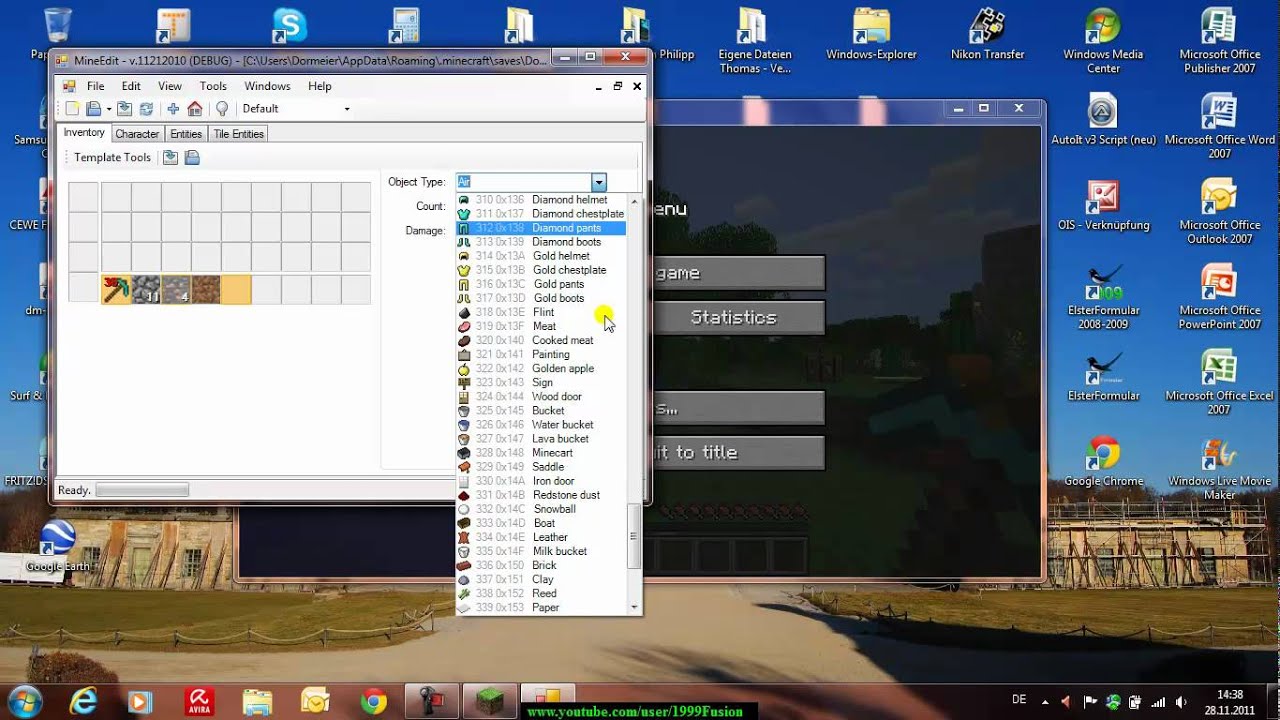Click the New file icon in MineEdit toolbar
The width and height of the screenshot is (1280, 720).
coord(72,109)
